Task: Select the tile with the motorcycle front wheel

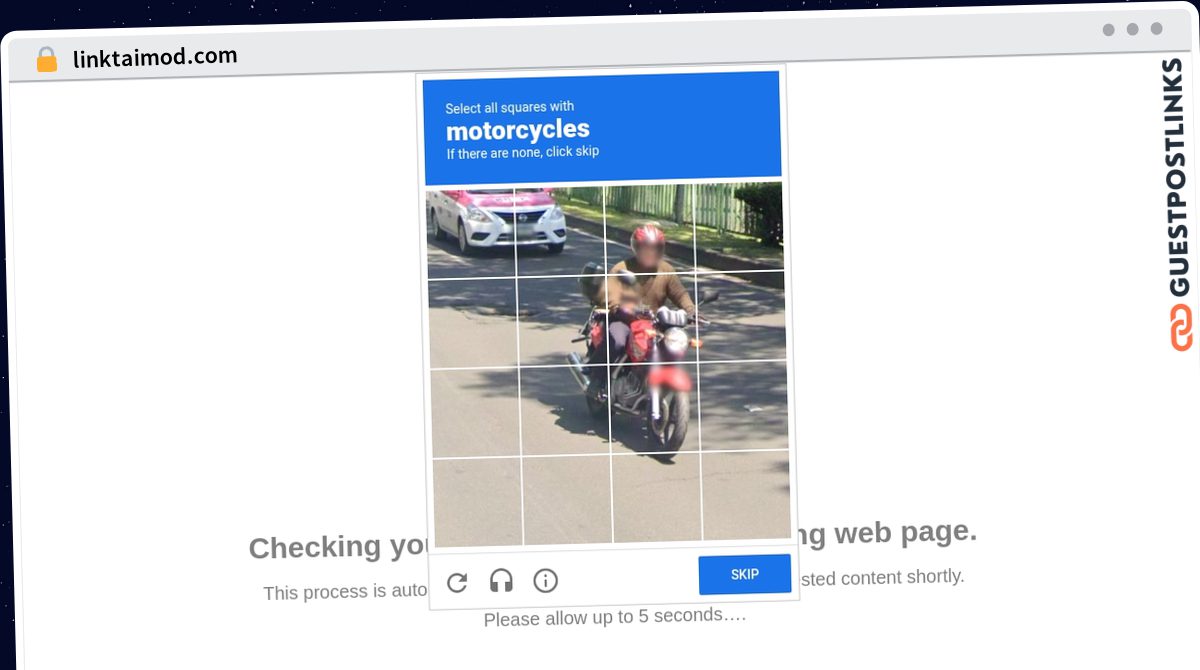Action: click(x=656, y=409)
